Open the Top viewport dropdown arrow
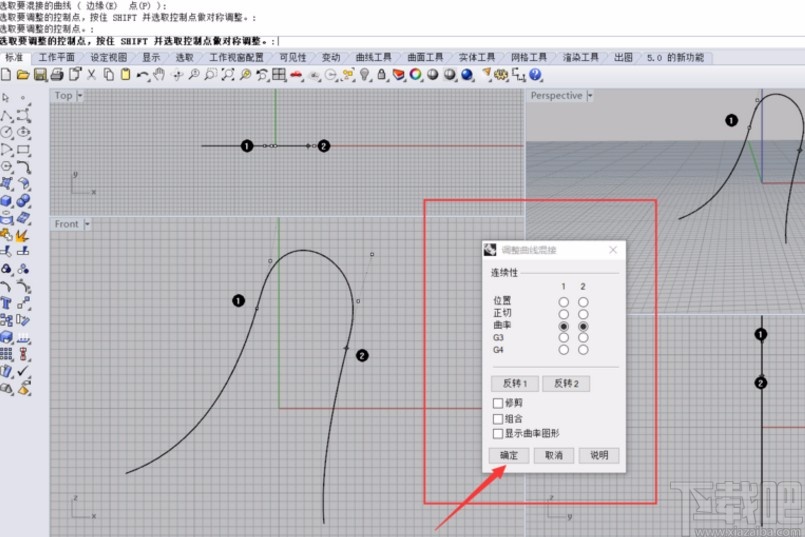 80,95
